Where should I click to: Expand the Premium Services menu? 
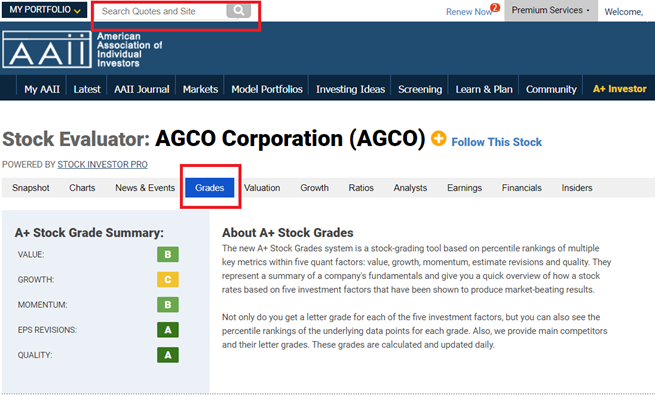pos(551,10)
